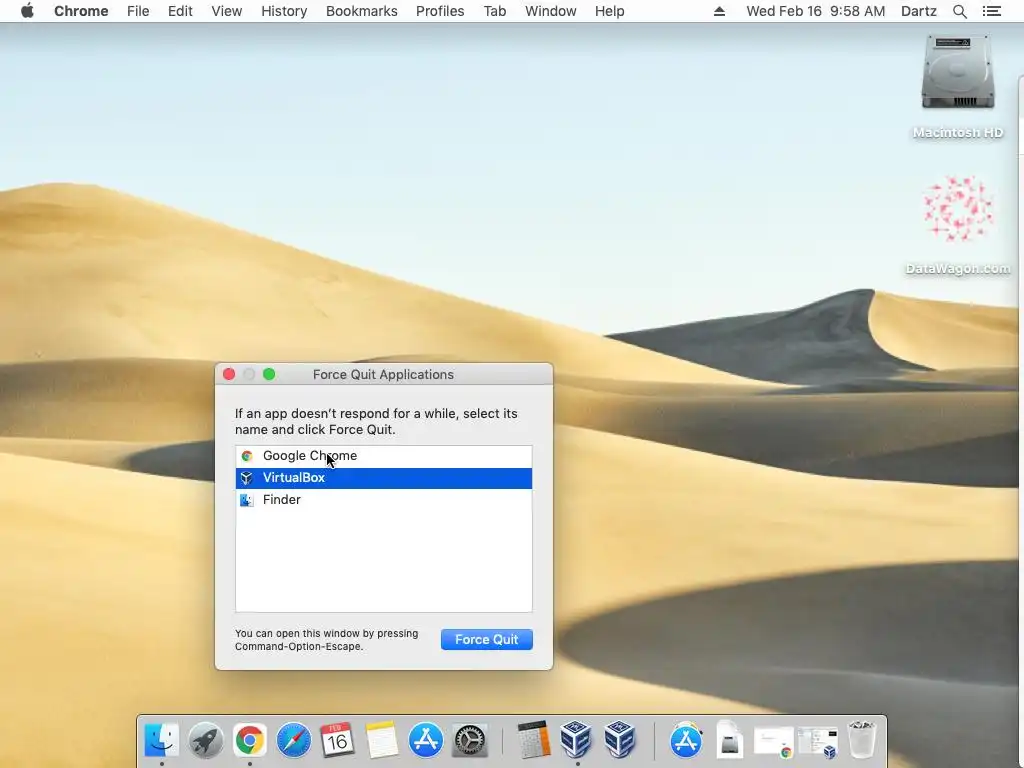Viewport: 1024px width, 768px height.
Task: Open App Store icon beside Notes
Action: (x=426, y=740)
